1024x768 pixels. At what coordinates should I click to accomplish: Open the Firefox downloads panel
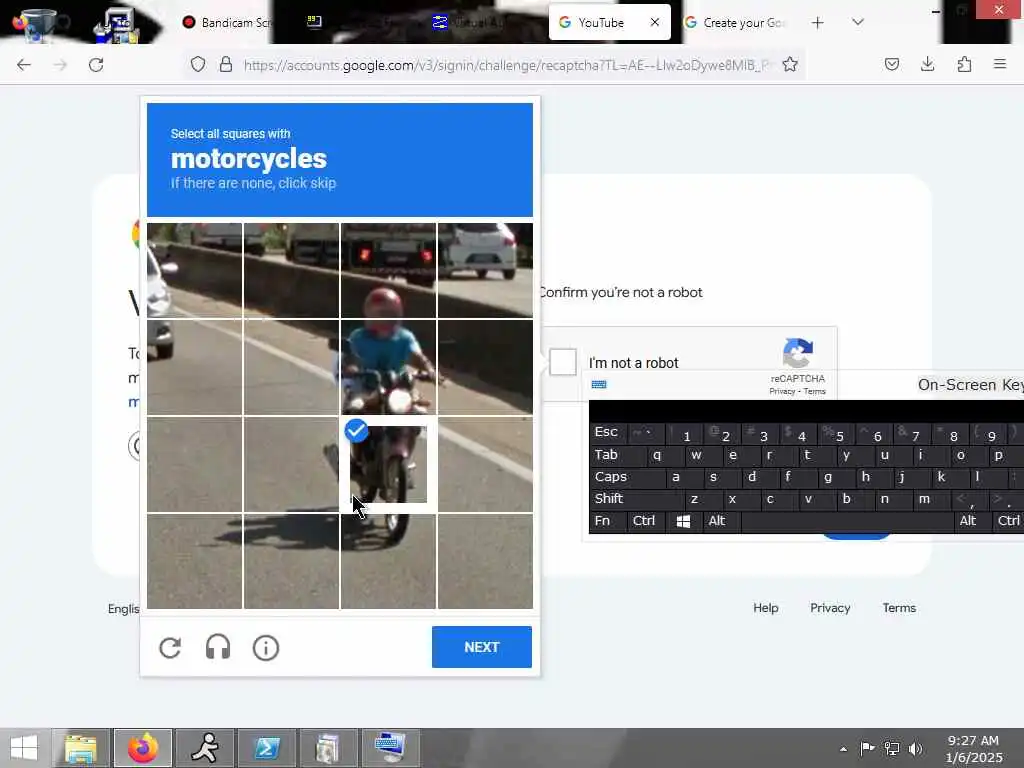(927, 64)
